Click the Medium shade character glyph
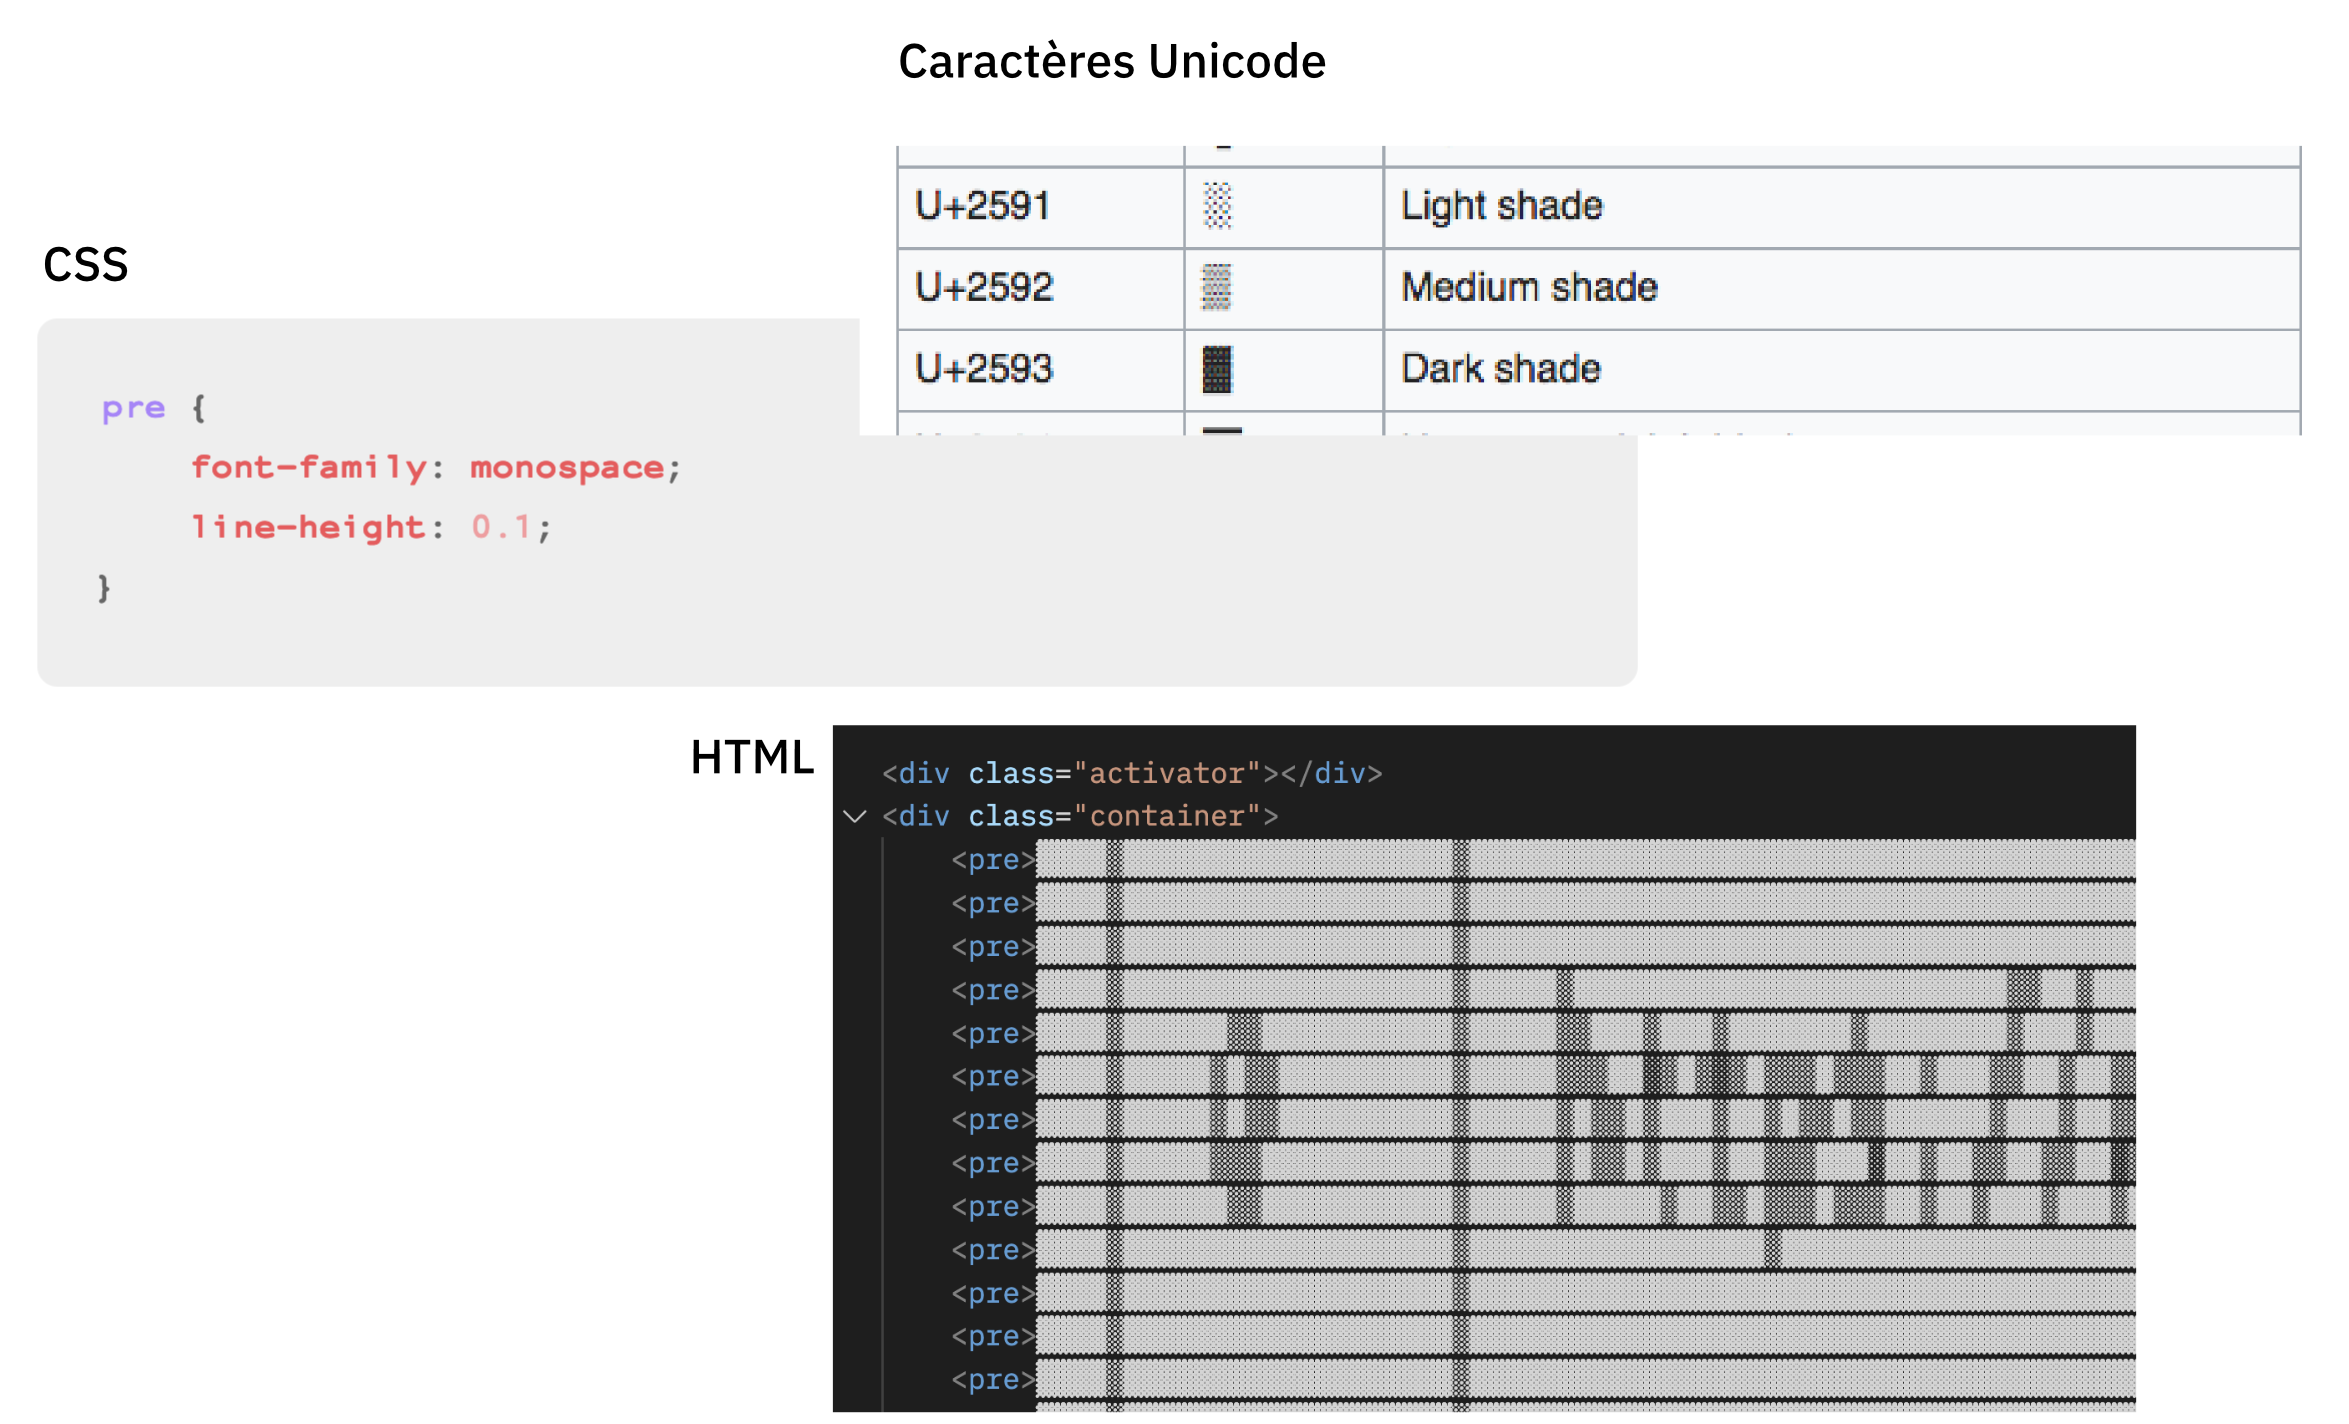2349x1424 pixels. click(1216, 288)
